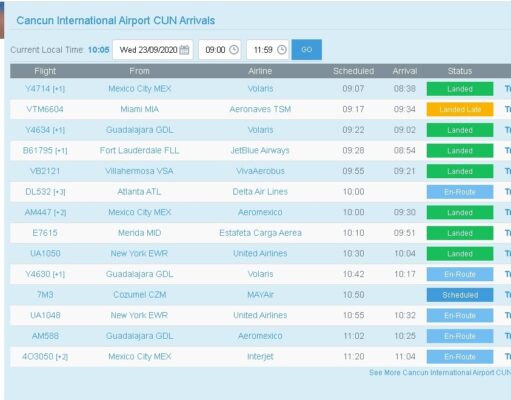Click scheduled time 11:02

pyautogui.click(x=353, y=336)
